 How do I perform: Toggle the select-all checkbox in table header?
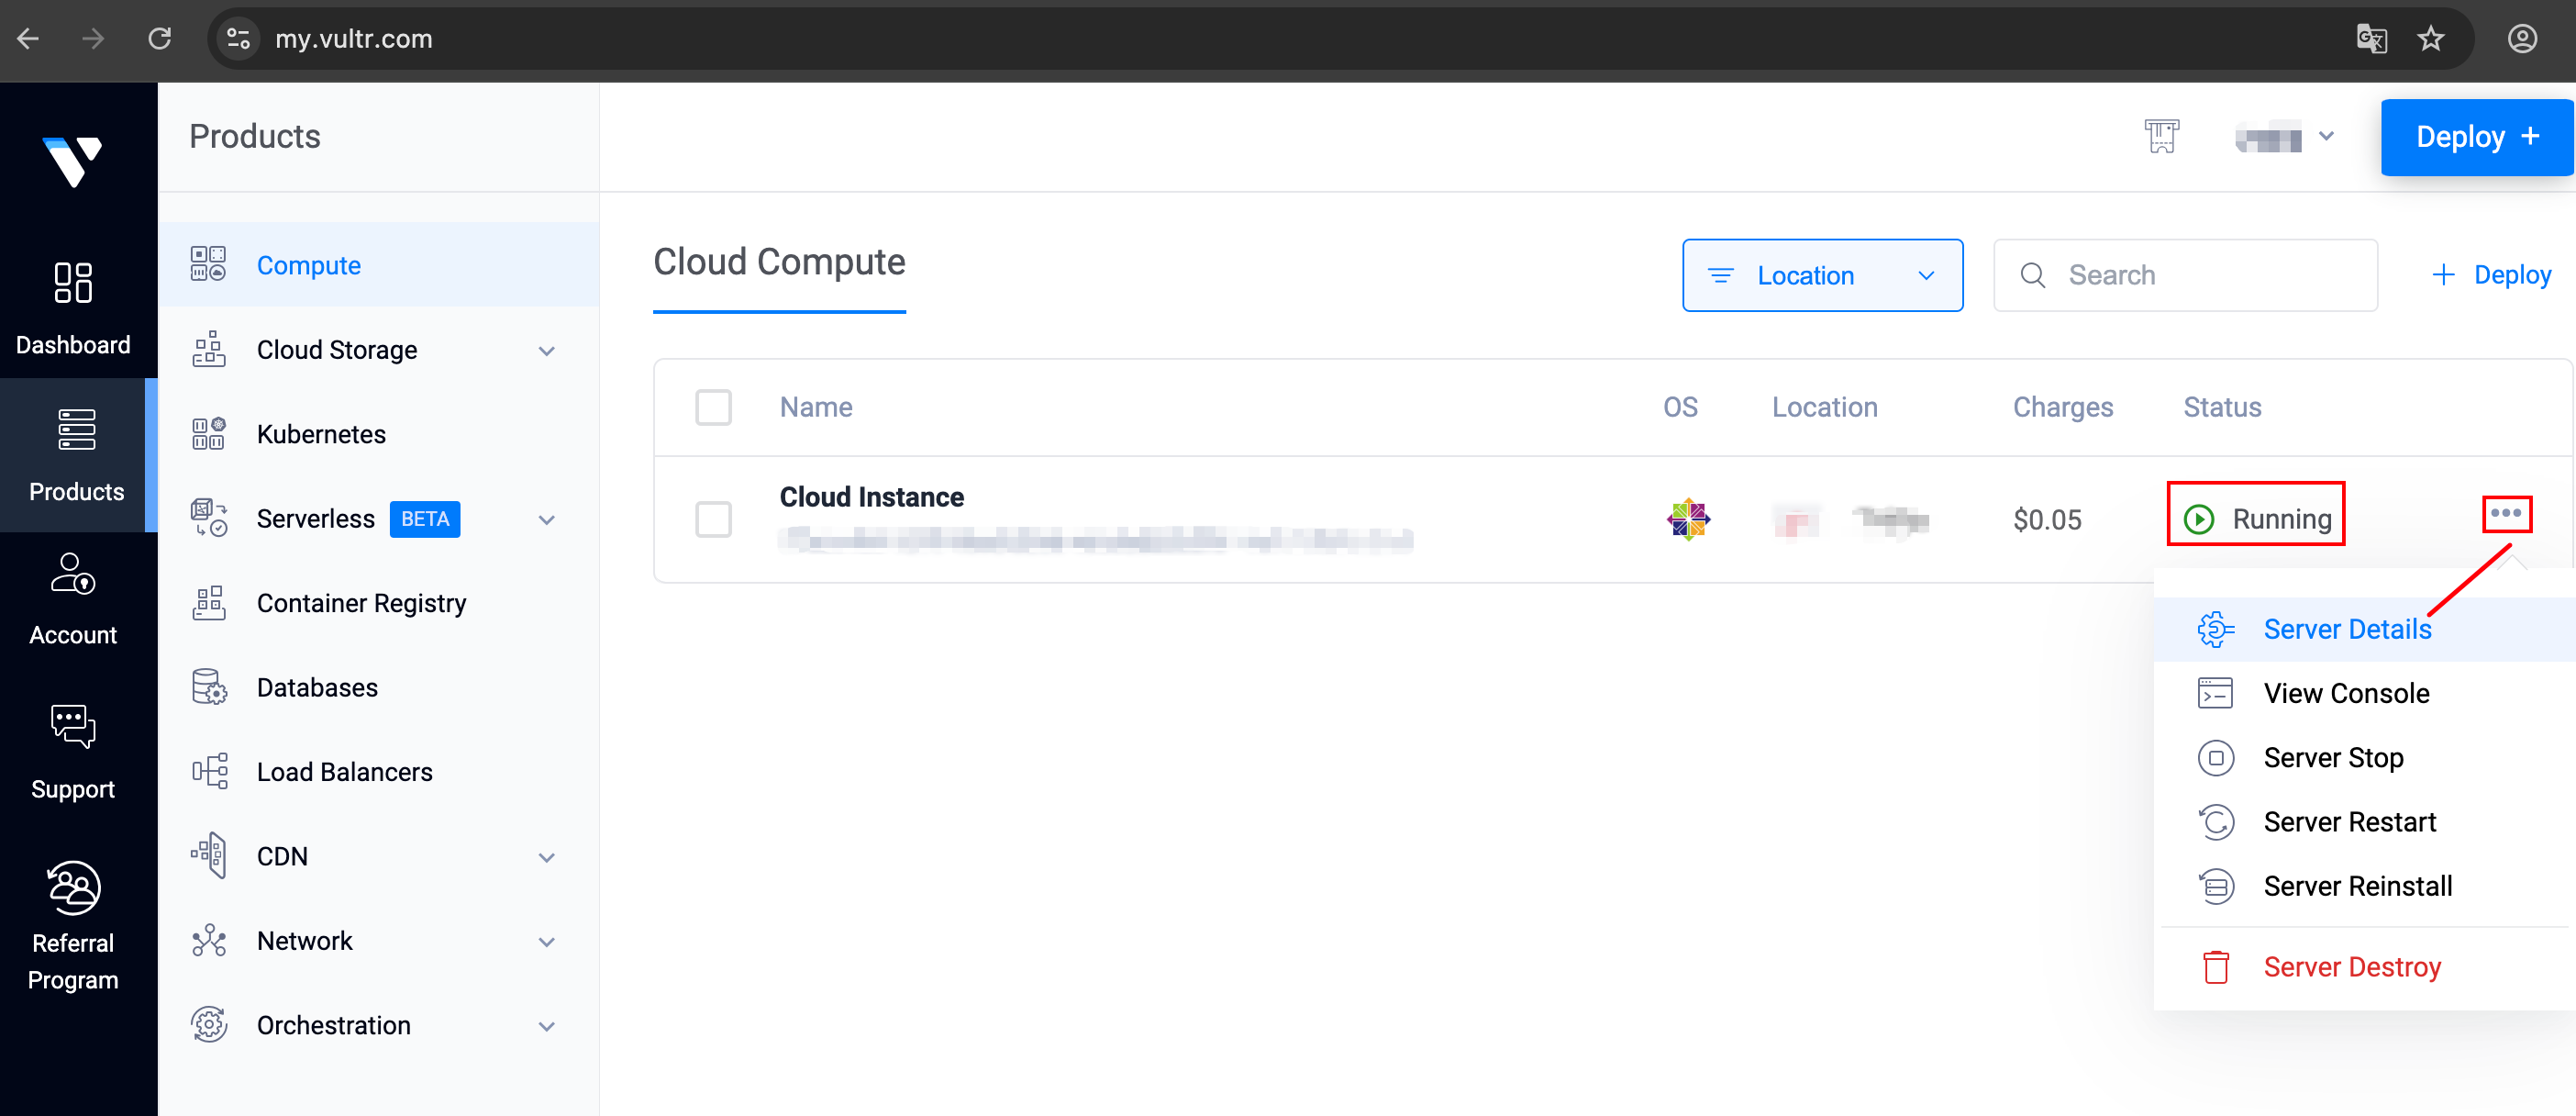[x=713, y=408]
